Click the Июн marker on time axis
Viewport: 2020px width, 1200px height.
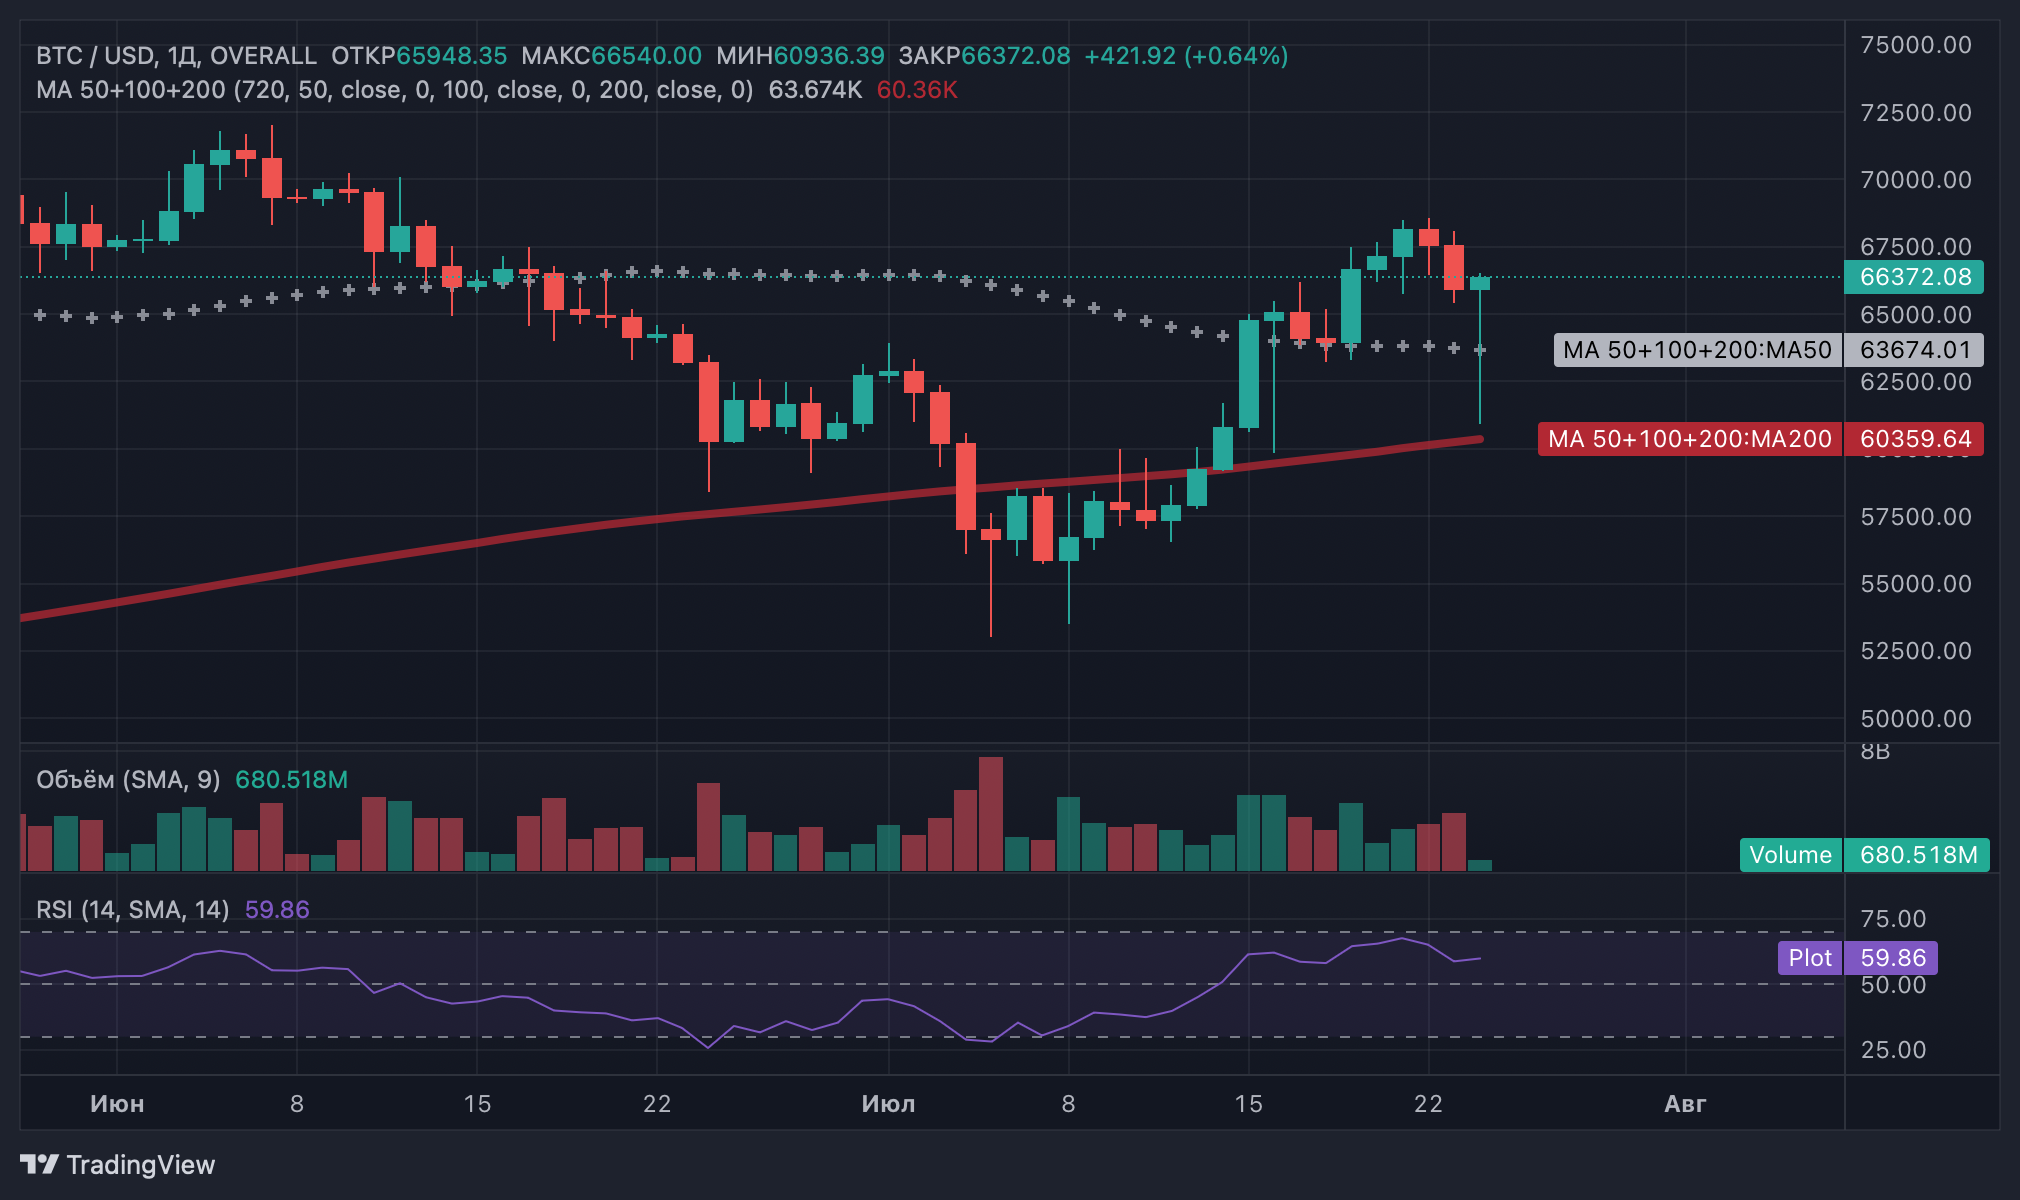click(117, 1104)
